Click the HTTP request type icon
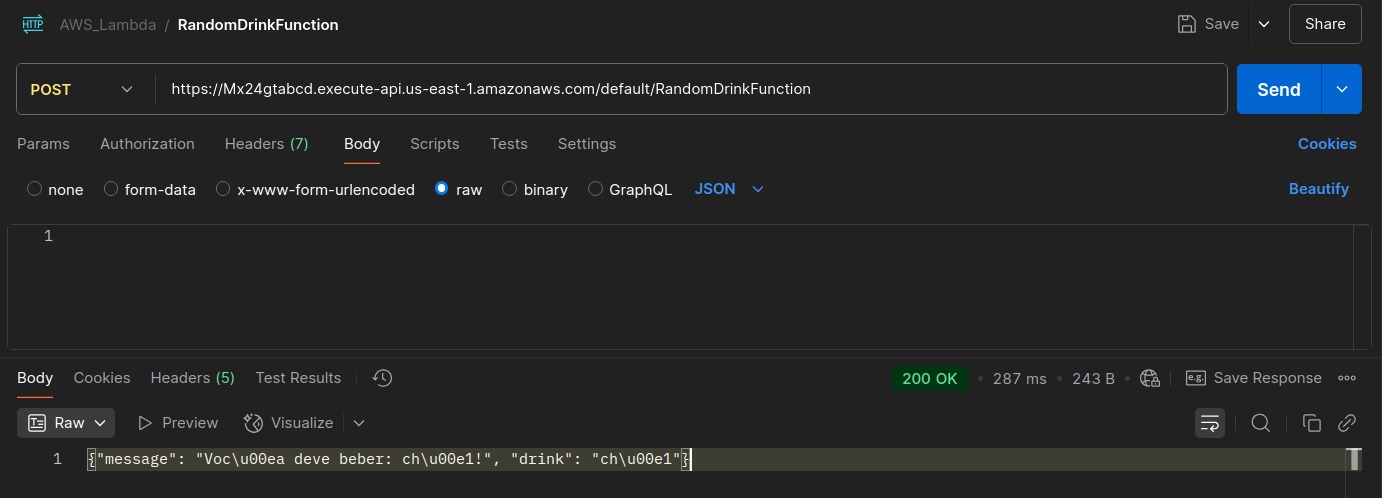 pyautogui.click(x=33, y=24)
